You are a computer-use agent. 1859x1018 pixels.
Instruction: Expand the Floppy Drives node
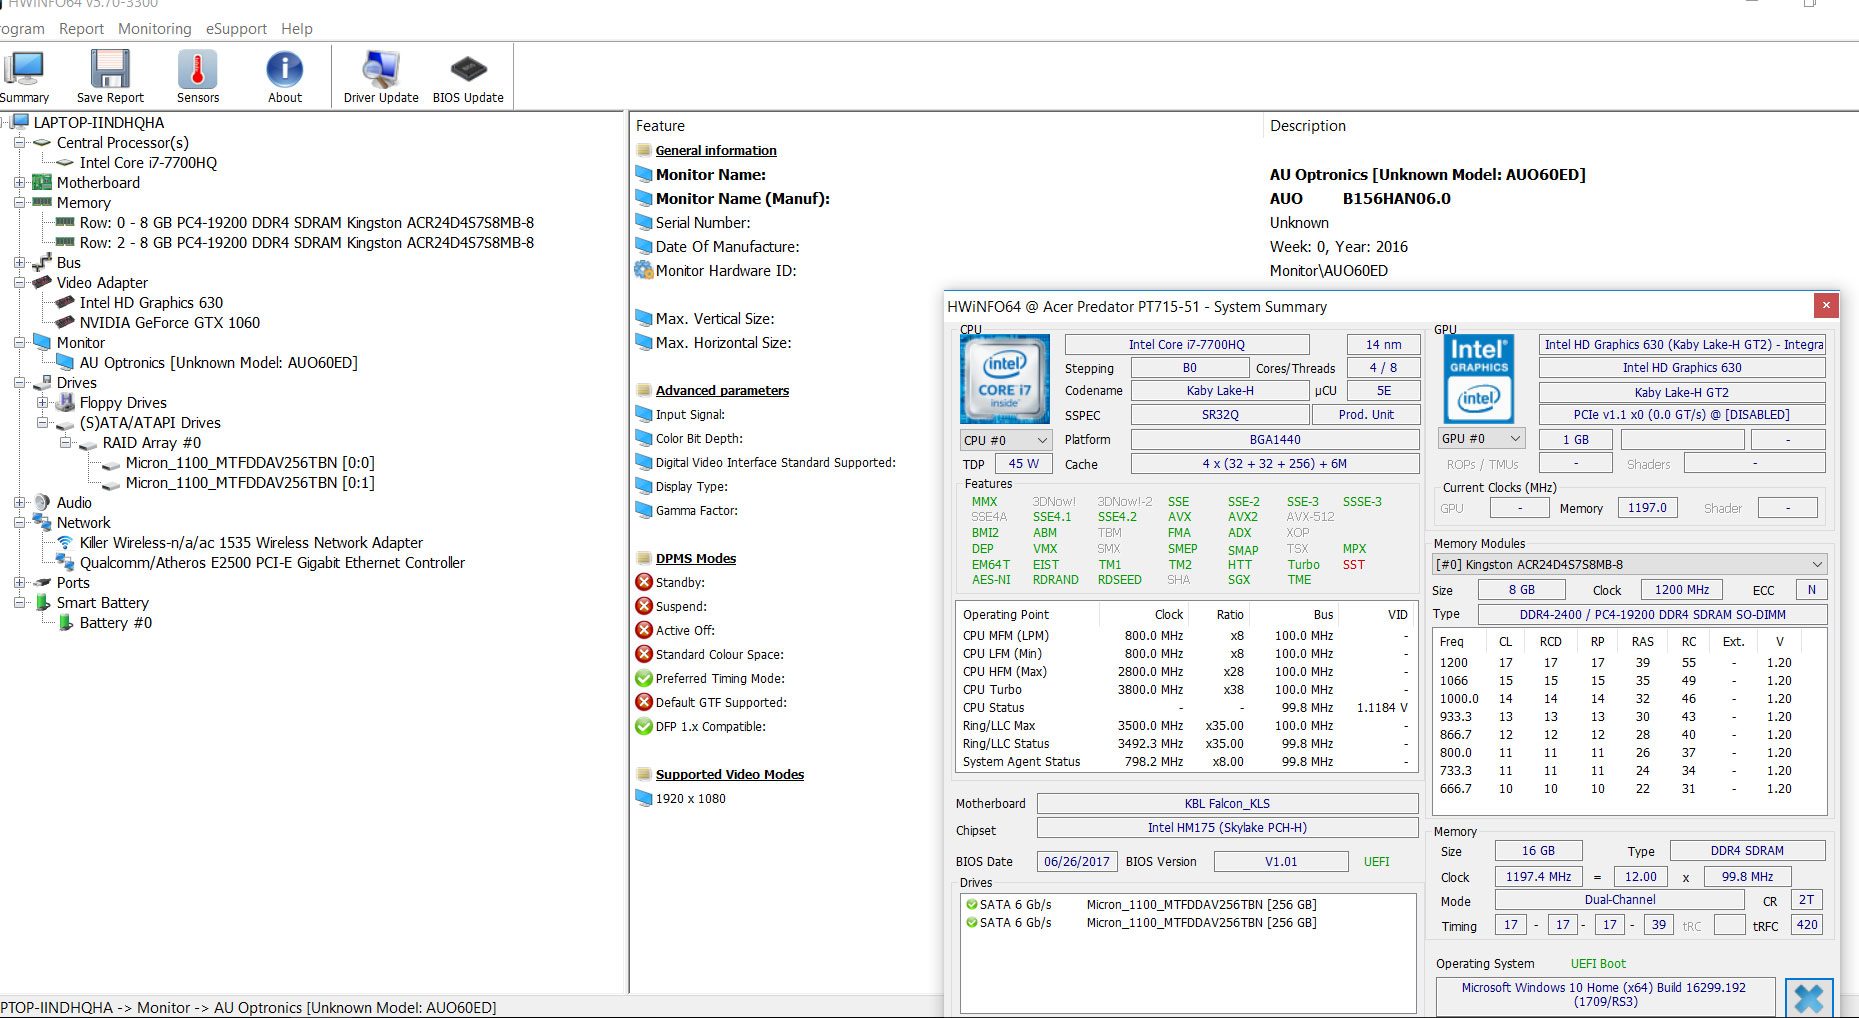click(42, 402)
